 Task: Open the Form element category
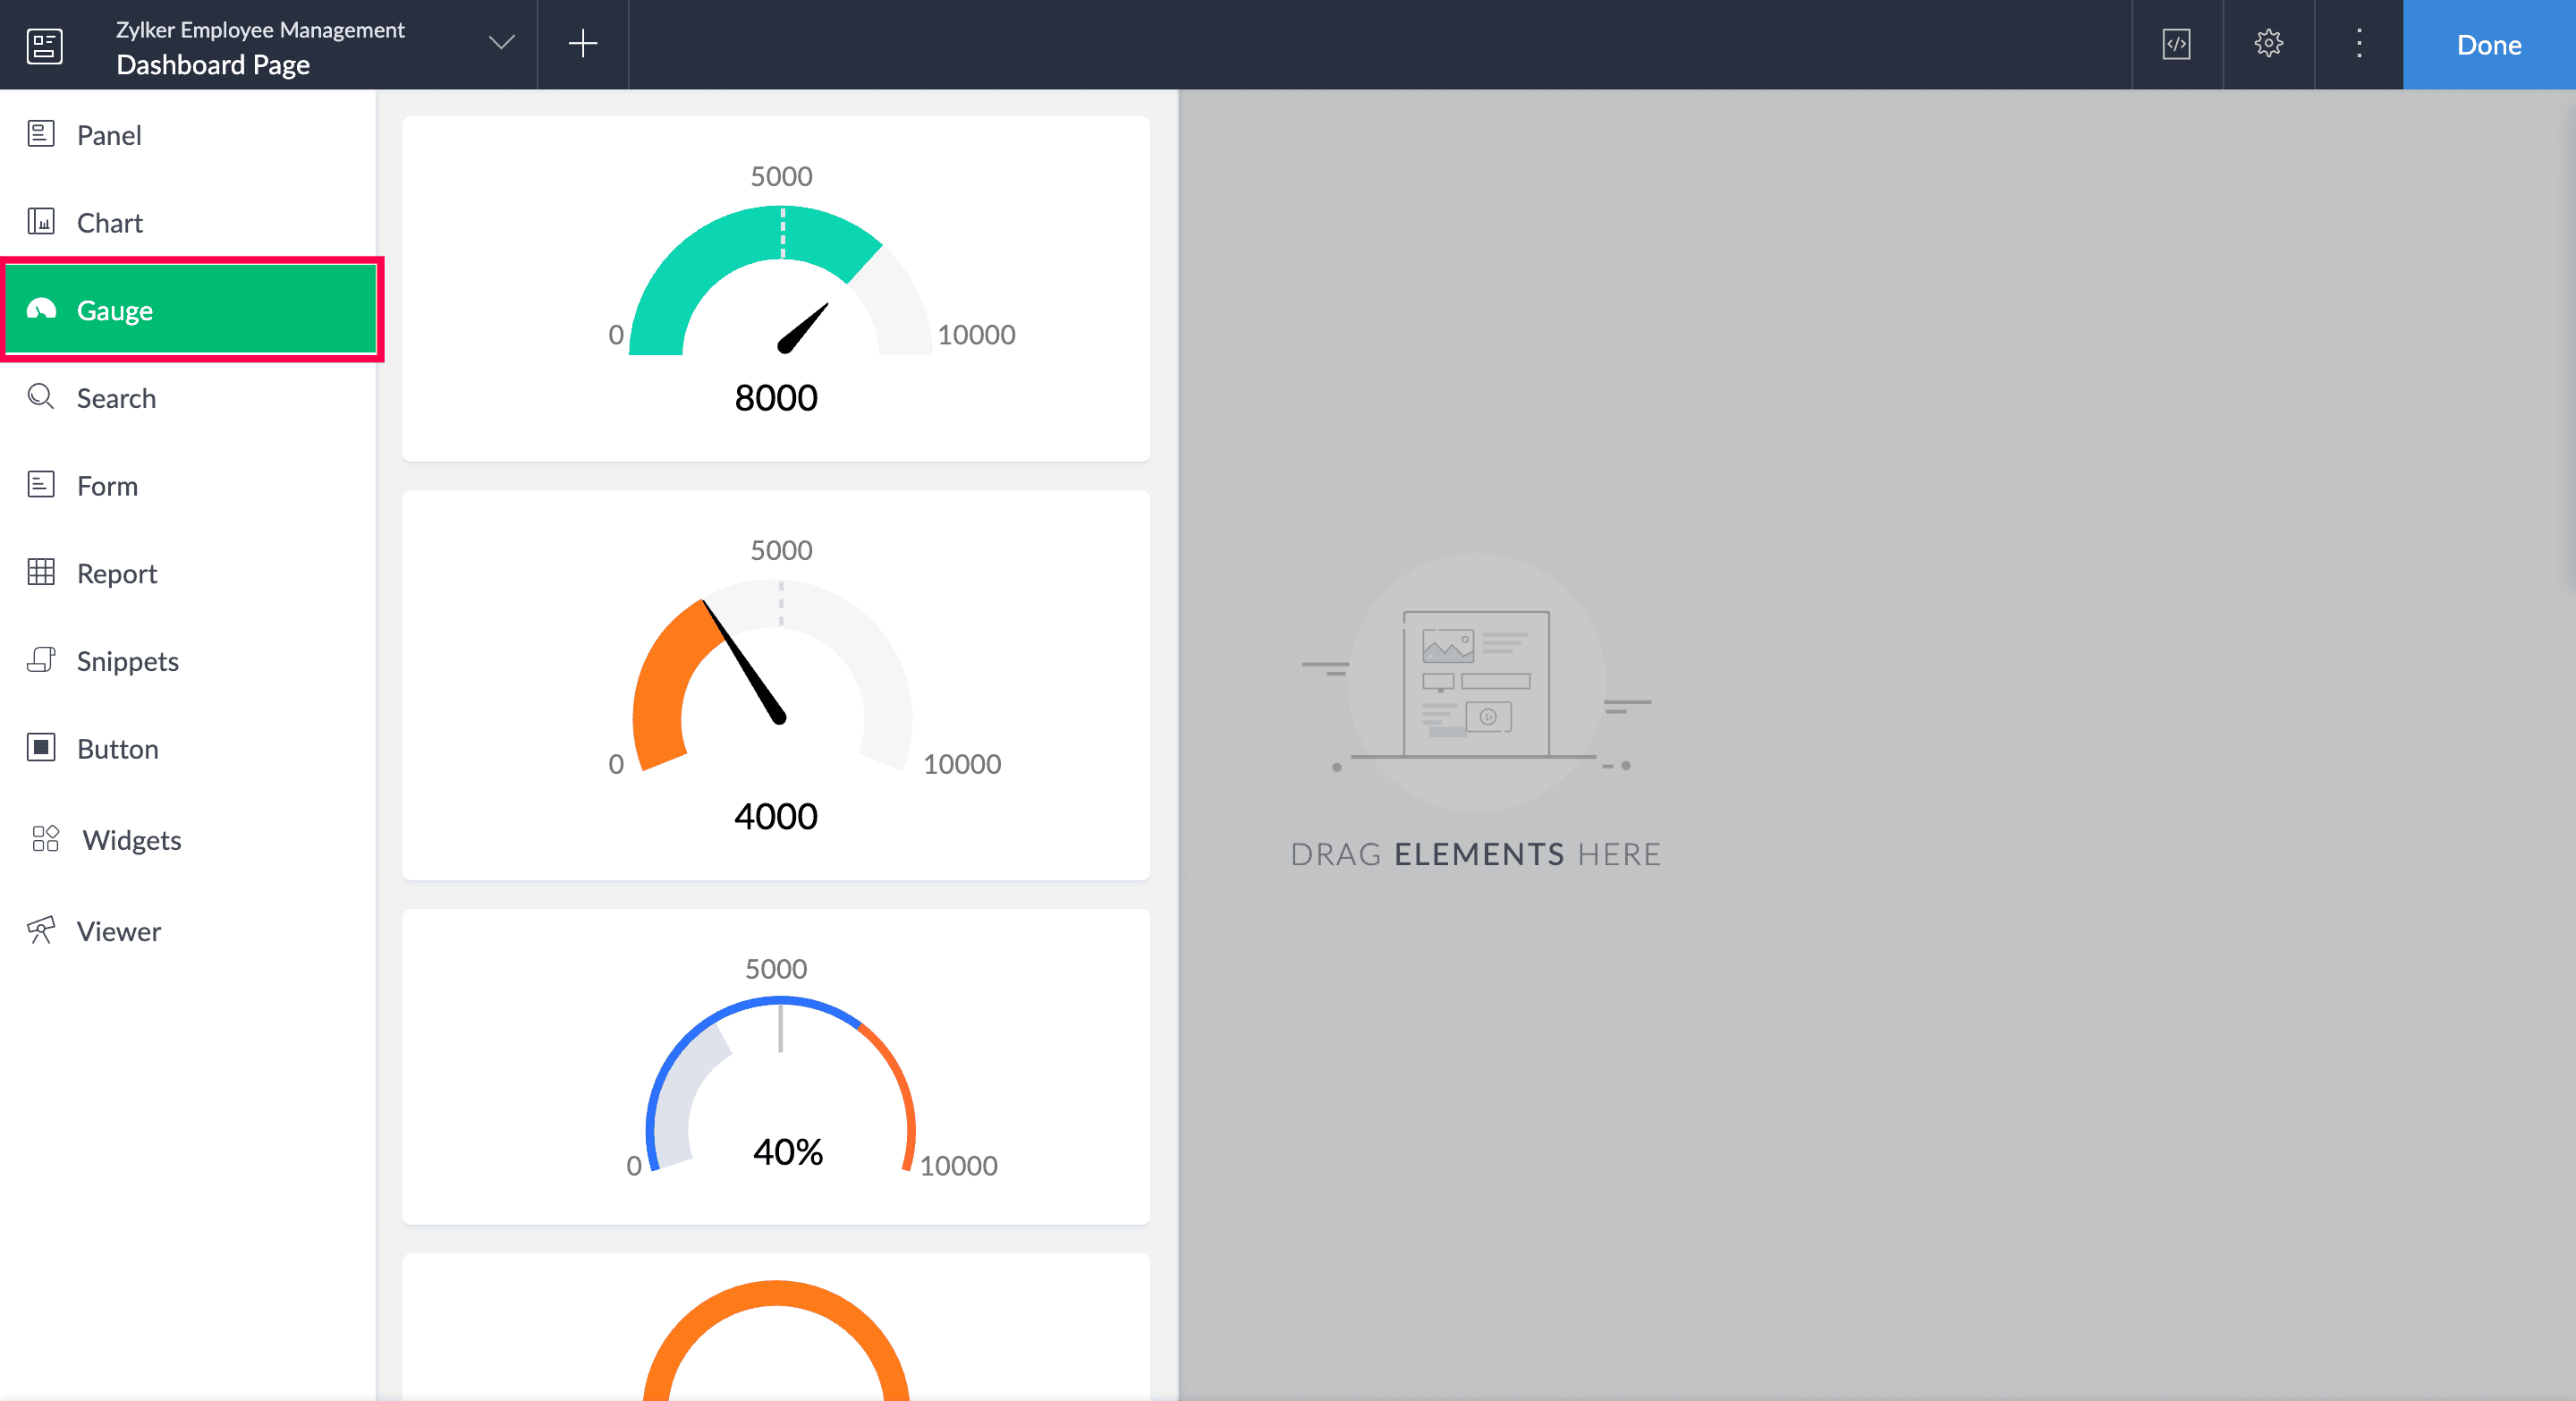click(107, 486)
